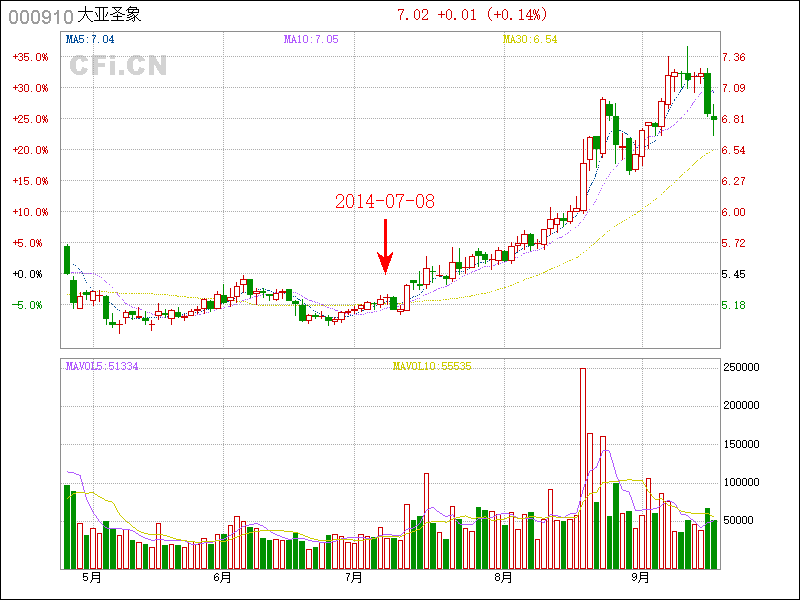Select the stock code 000910

[41, 16]
